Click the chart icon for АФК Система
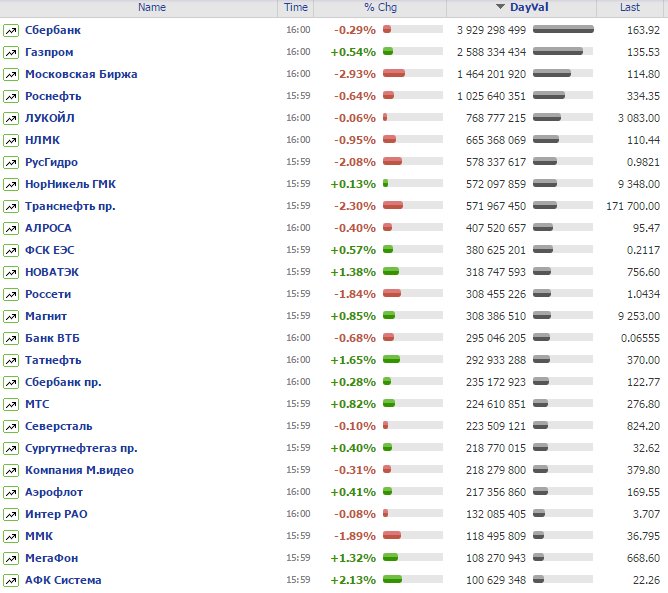 tap(10, 580)
